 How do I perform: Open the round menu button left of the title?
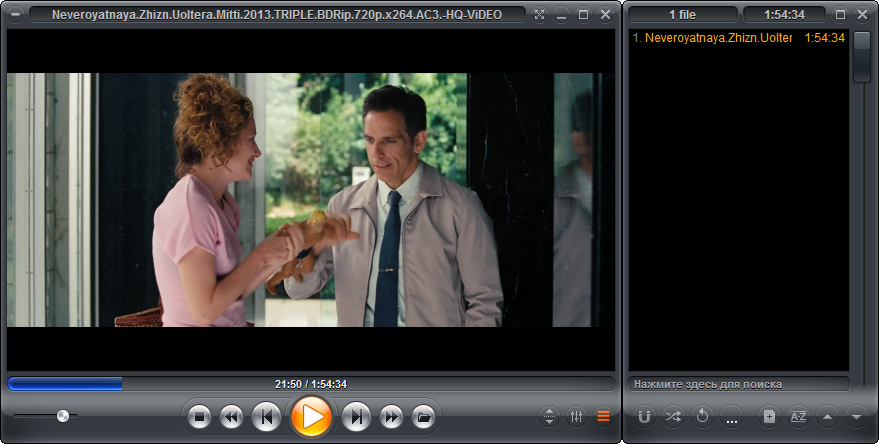pyautogui.click(x=15, y=15)
